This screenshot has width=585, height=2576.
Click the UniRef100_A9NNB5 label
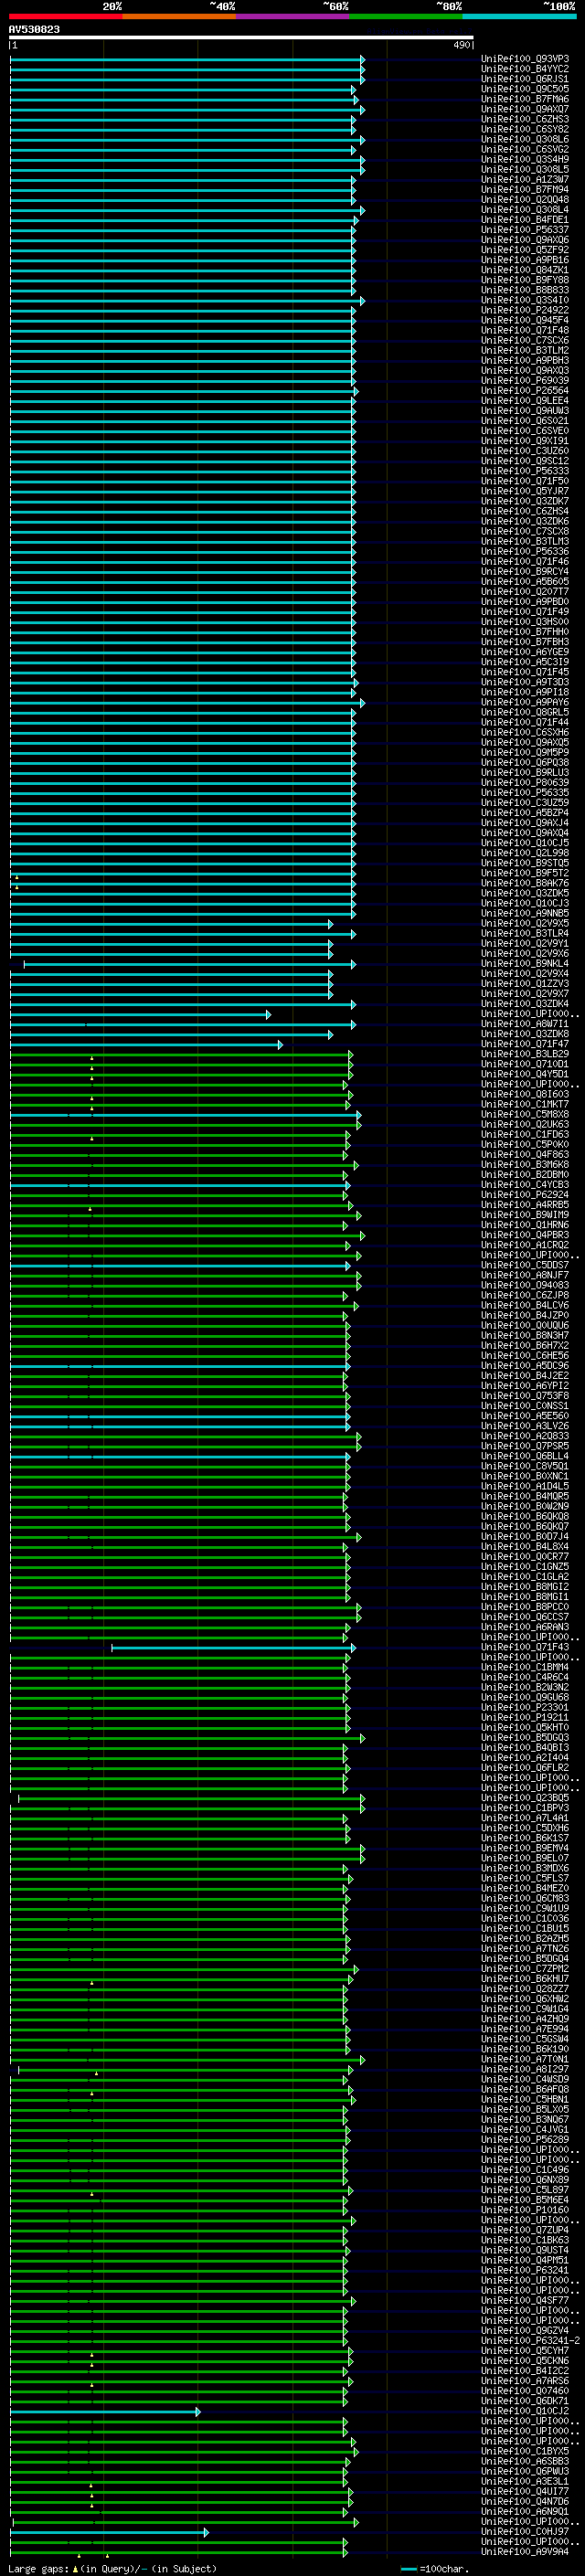525,913
